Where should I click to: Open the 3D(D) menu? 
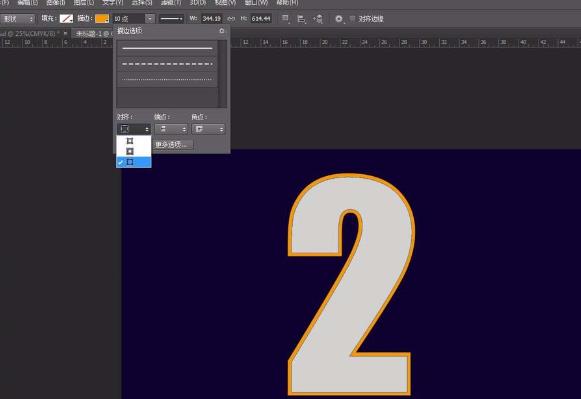(198, 3)
